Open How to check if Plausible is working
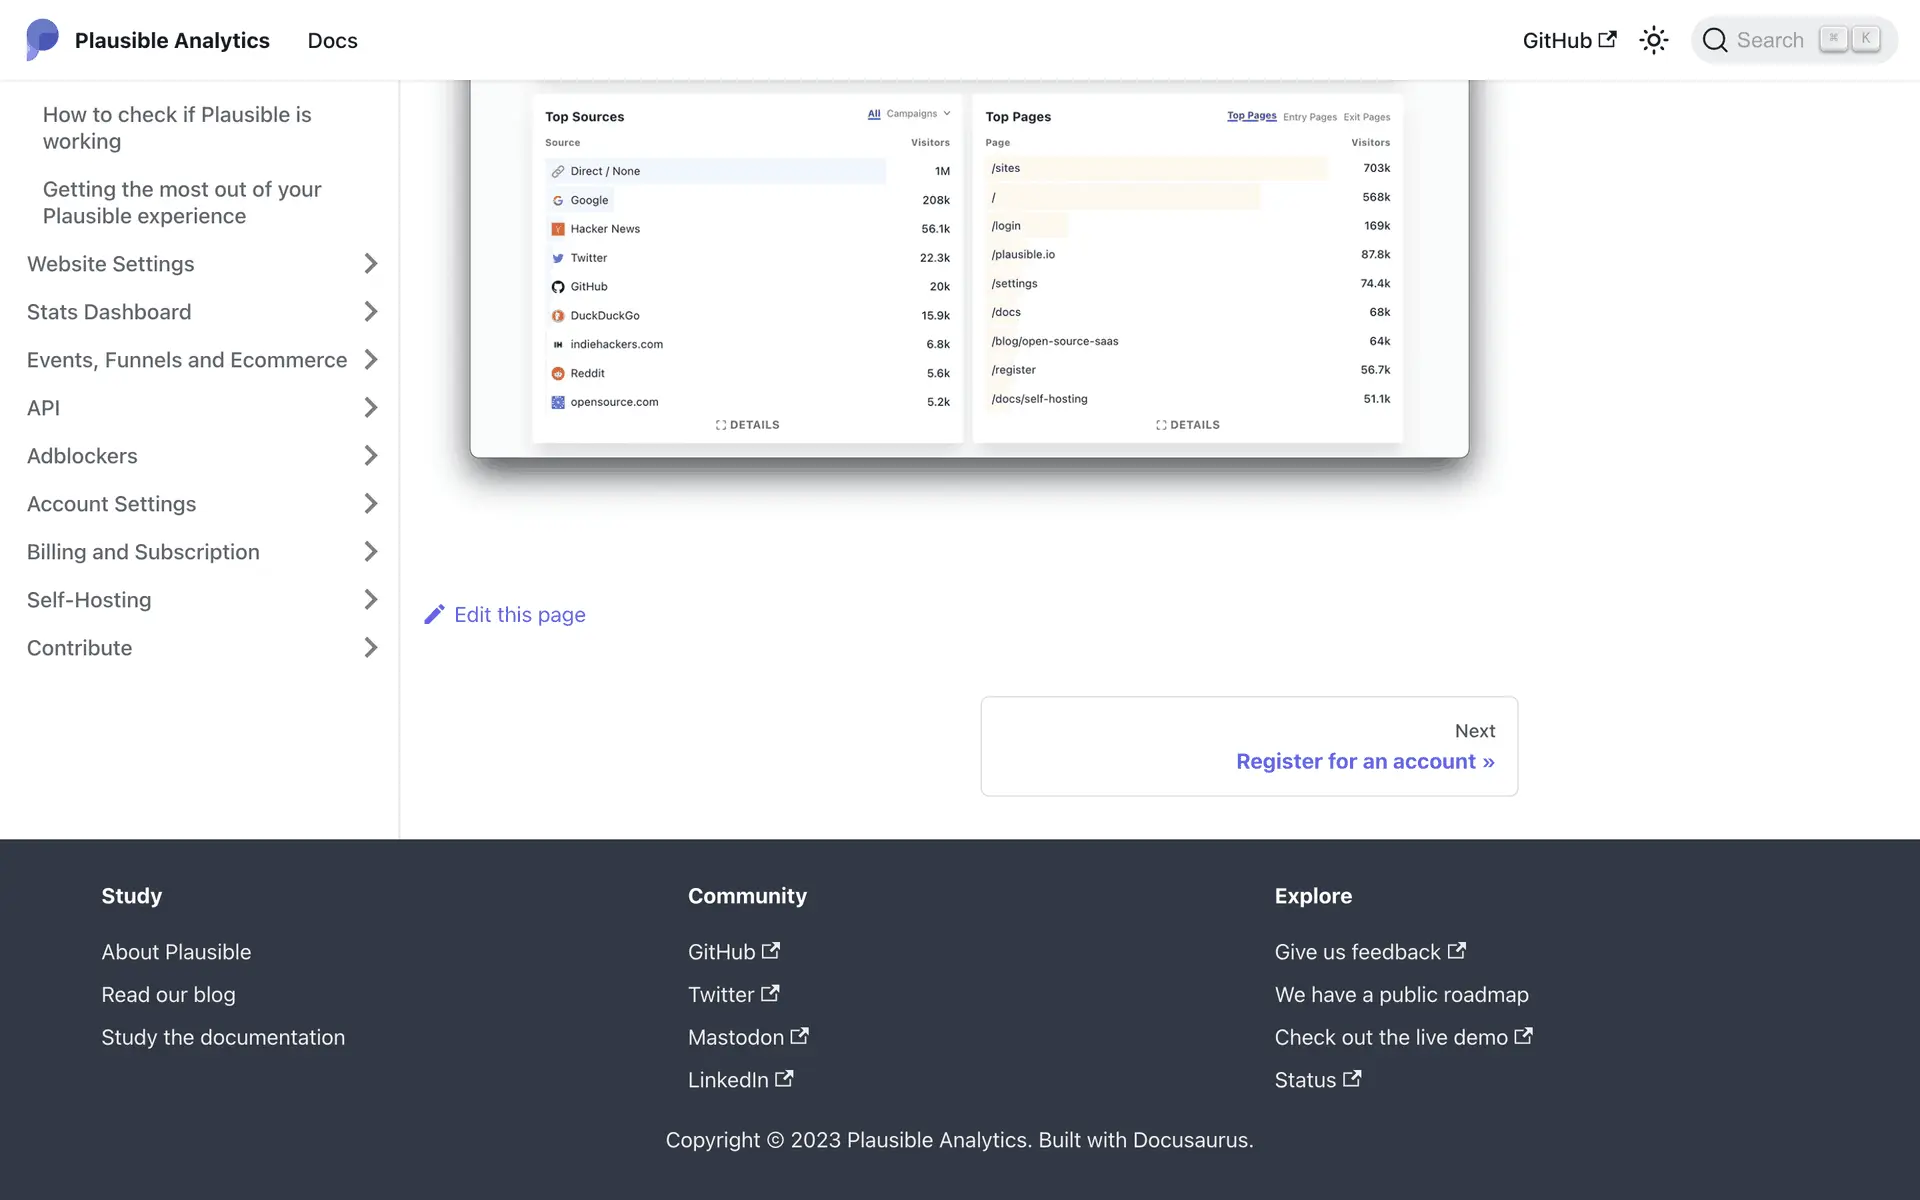The width and height of the screenshot is (1920, 1200). [x=177, y=128]
